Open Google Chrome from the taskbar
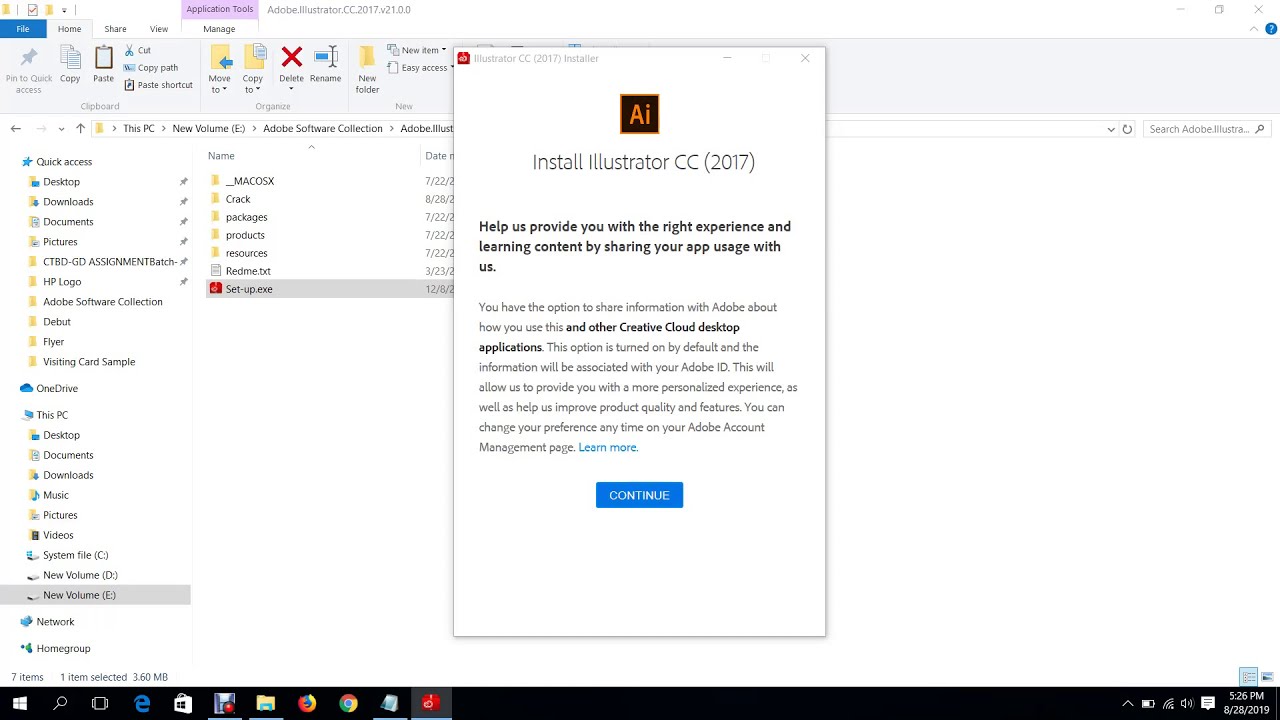Viewport: 1280px width, 720px height. [348, 703]
